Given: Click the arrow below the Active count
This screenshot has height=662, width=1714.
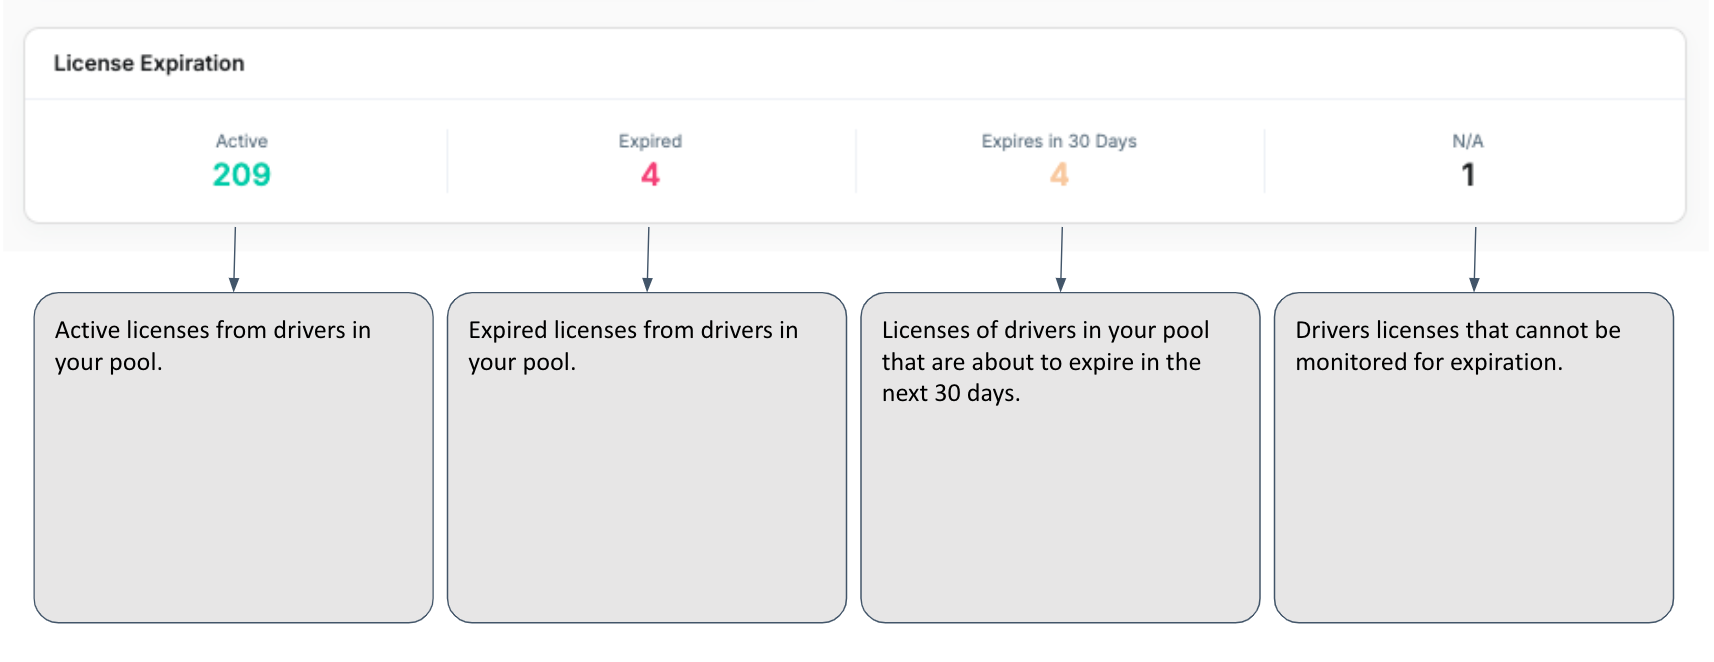Looking at the screenshot, I should click(x=234, y=259).
